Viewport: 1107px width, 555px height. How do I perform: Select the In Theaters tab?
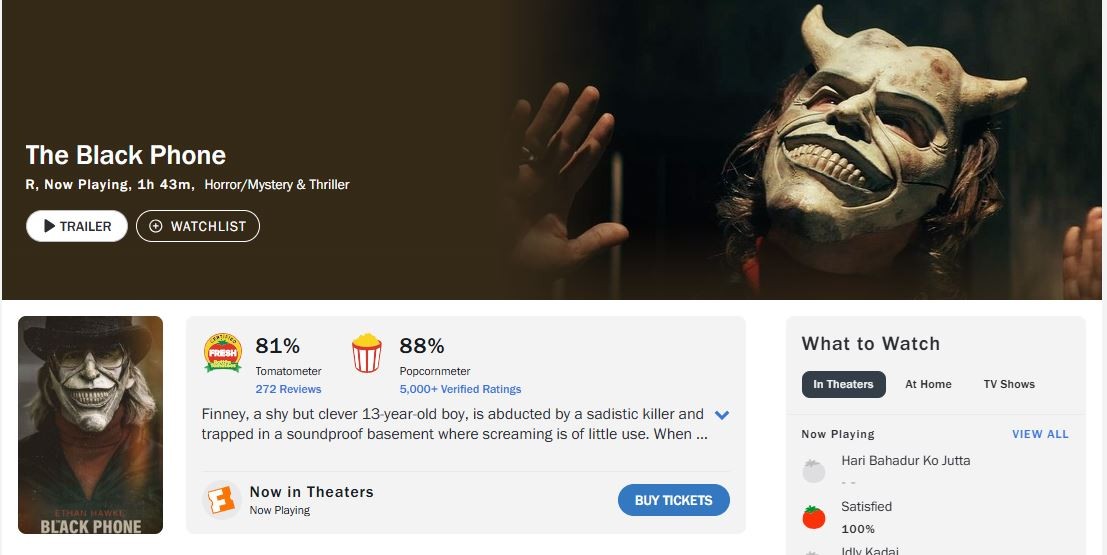pos(843,384)
